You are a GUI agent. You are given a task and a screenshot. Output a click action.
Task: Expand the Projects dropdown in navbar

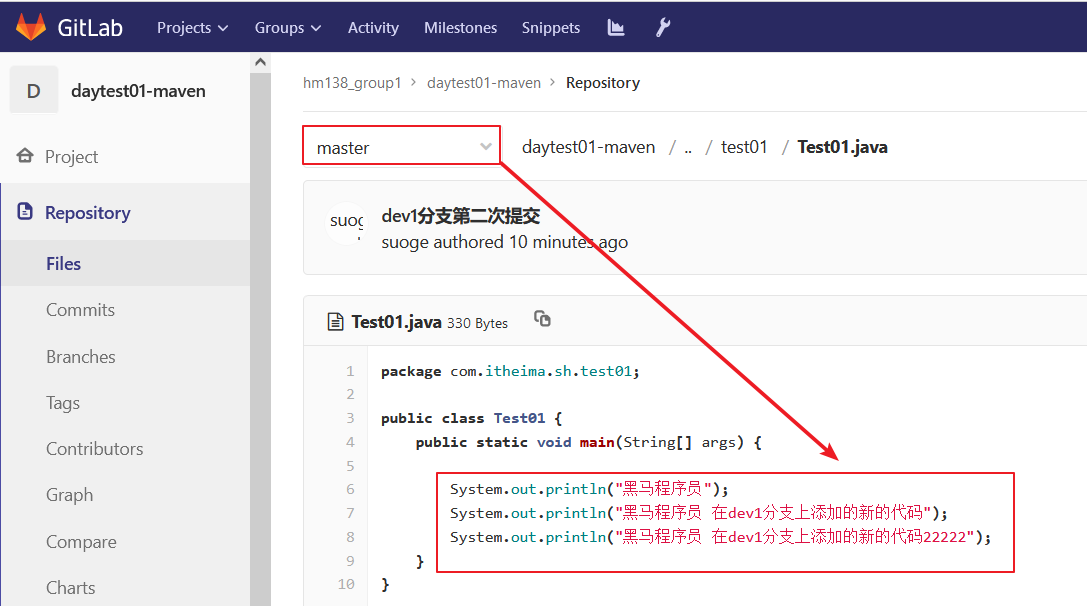[x=192, y=28]
